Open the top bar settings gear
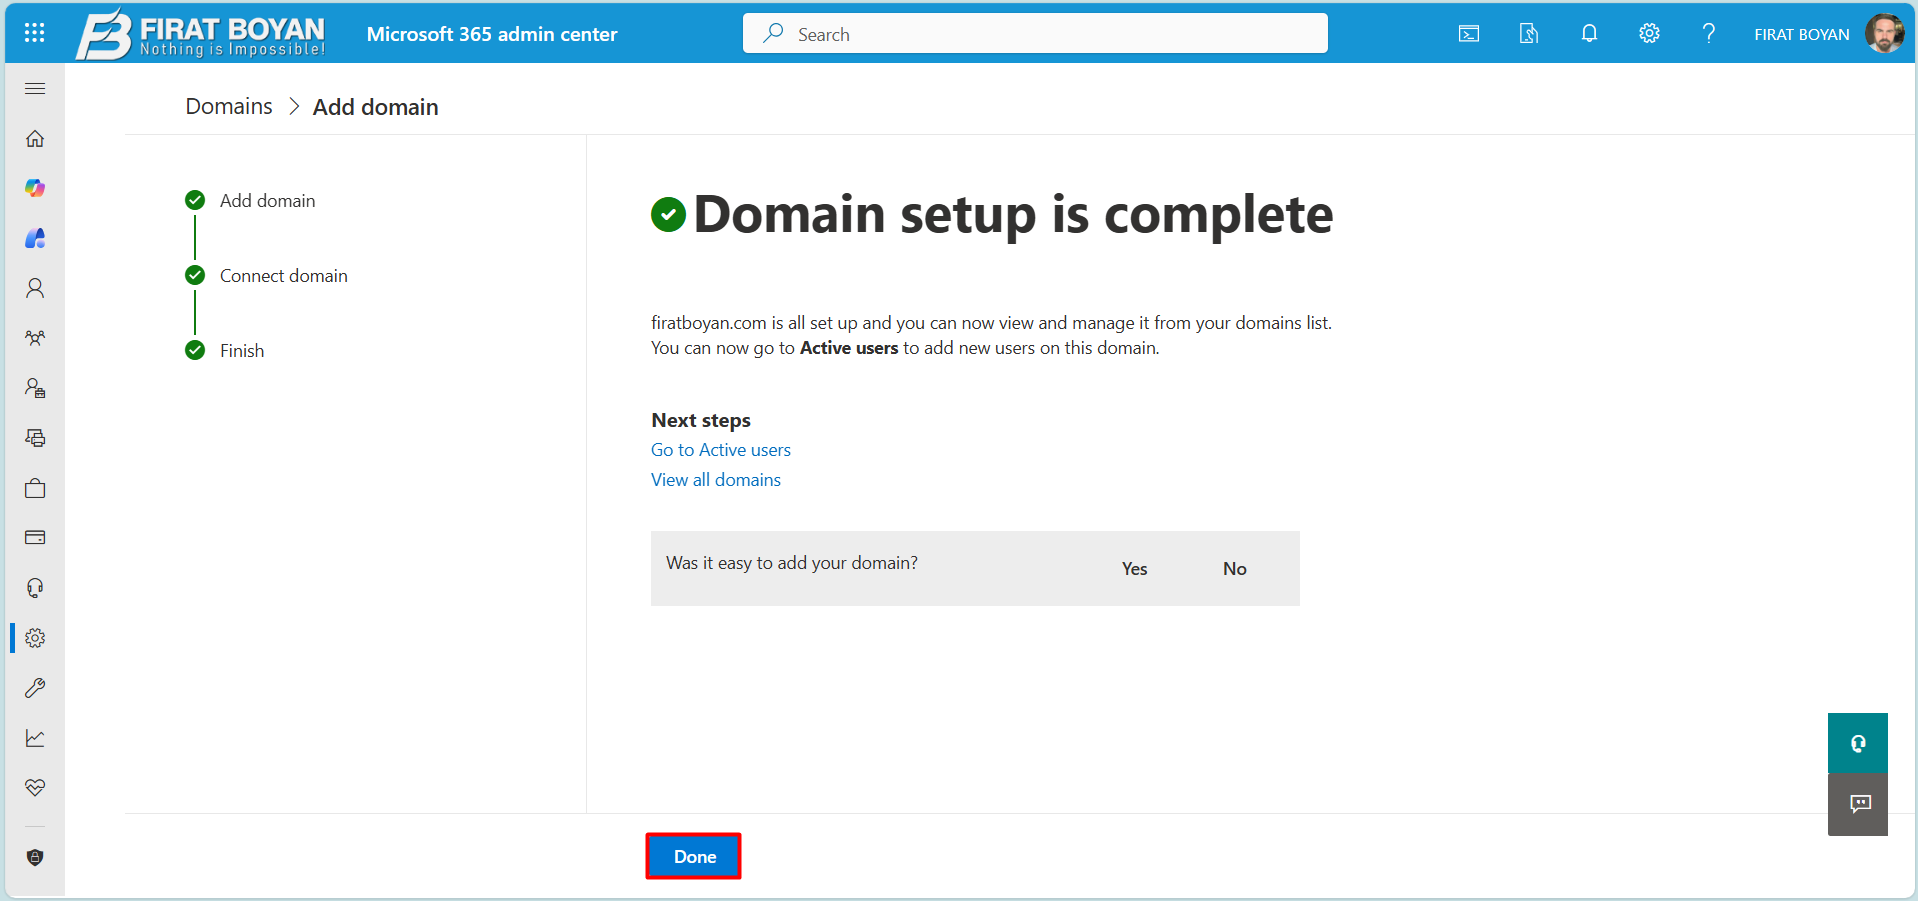This screenshot has width=1918, height=901. click(x=1648, y=33)
